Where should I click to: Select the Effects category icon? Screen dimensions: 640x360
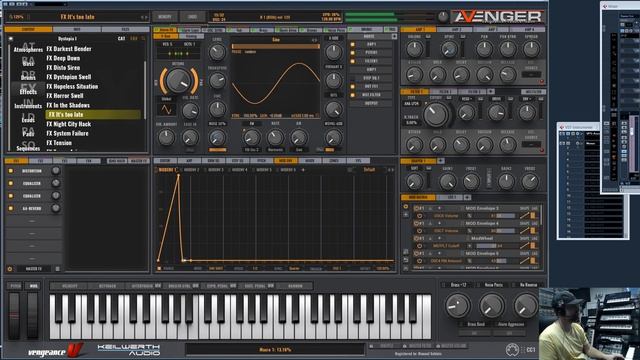coord(28,90)
